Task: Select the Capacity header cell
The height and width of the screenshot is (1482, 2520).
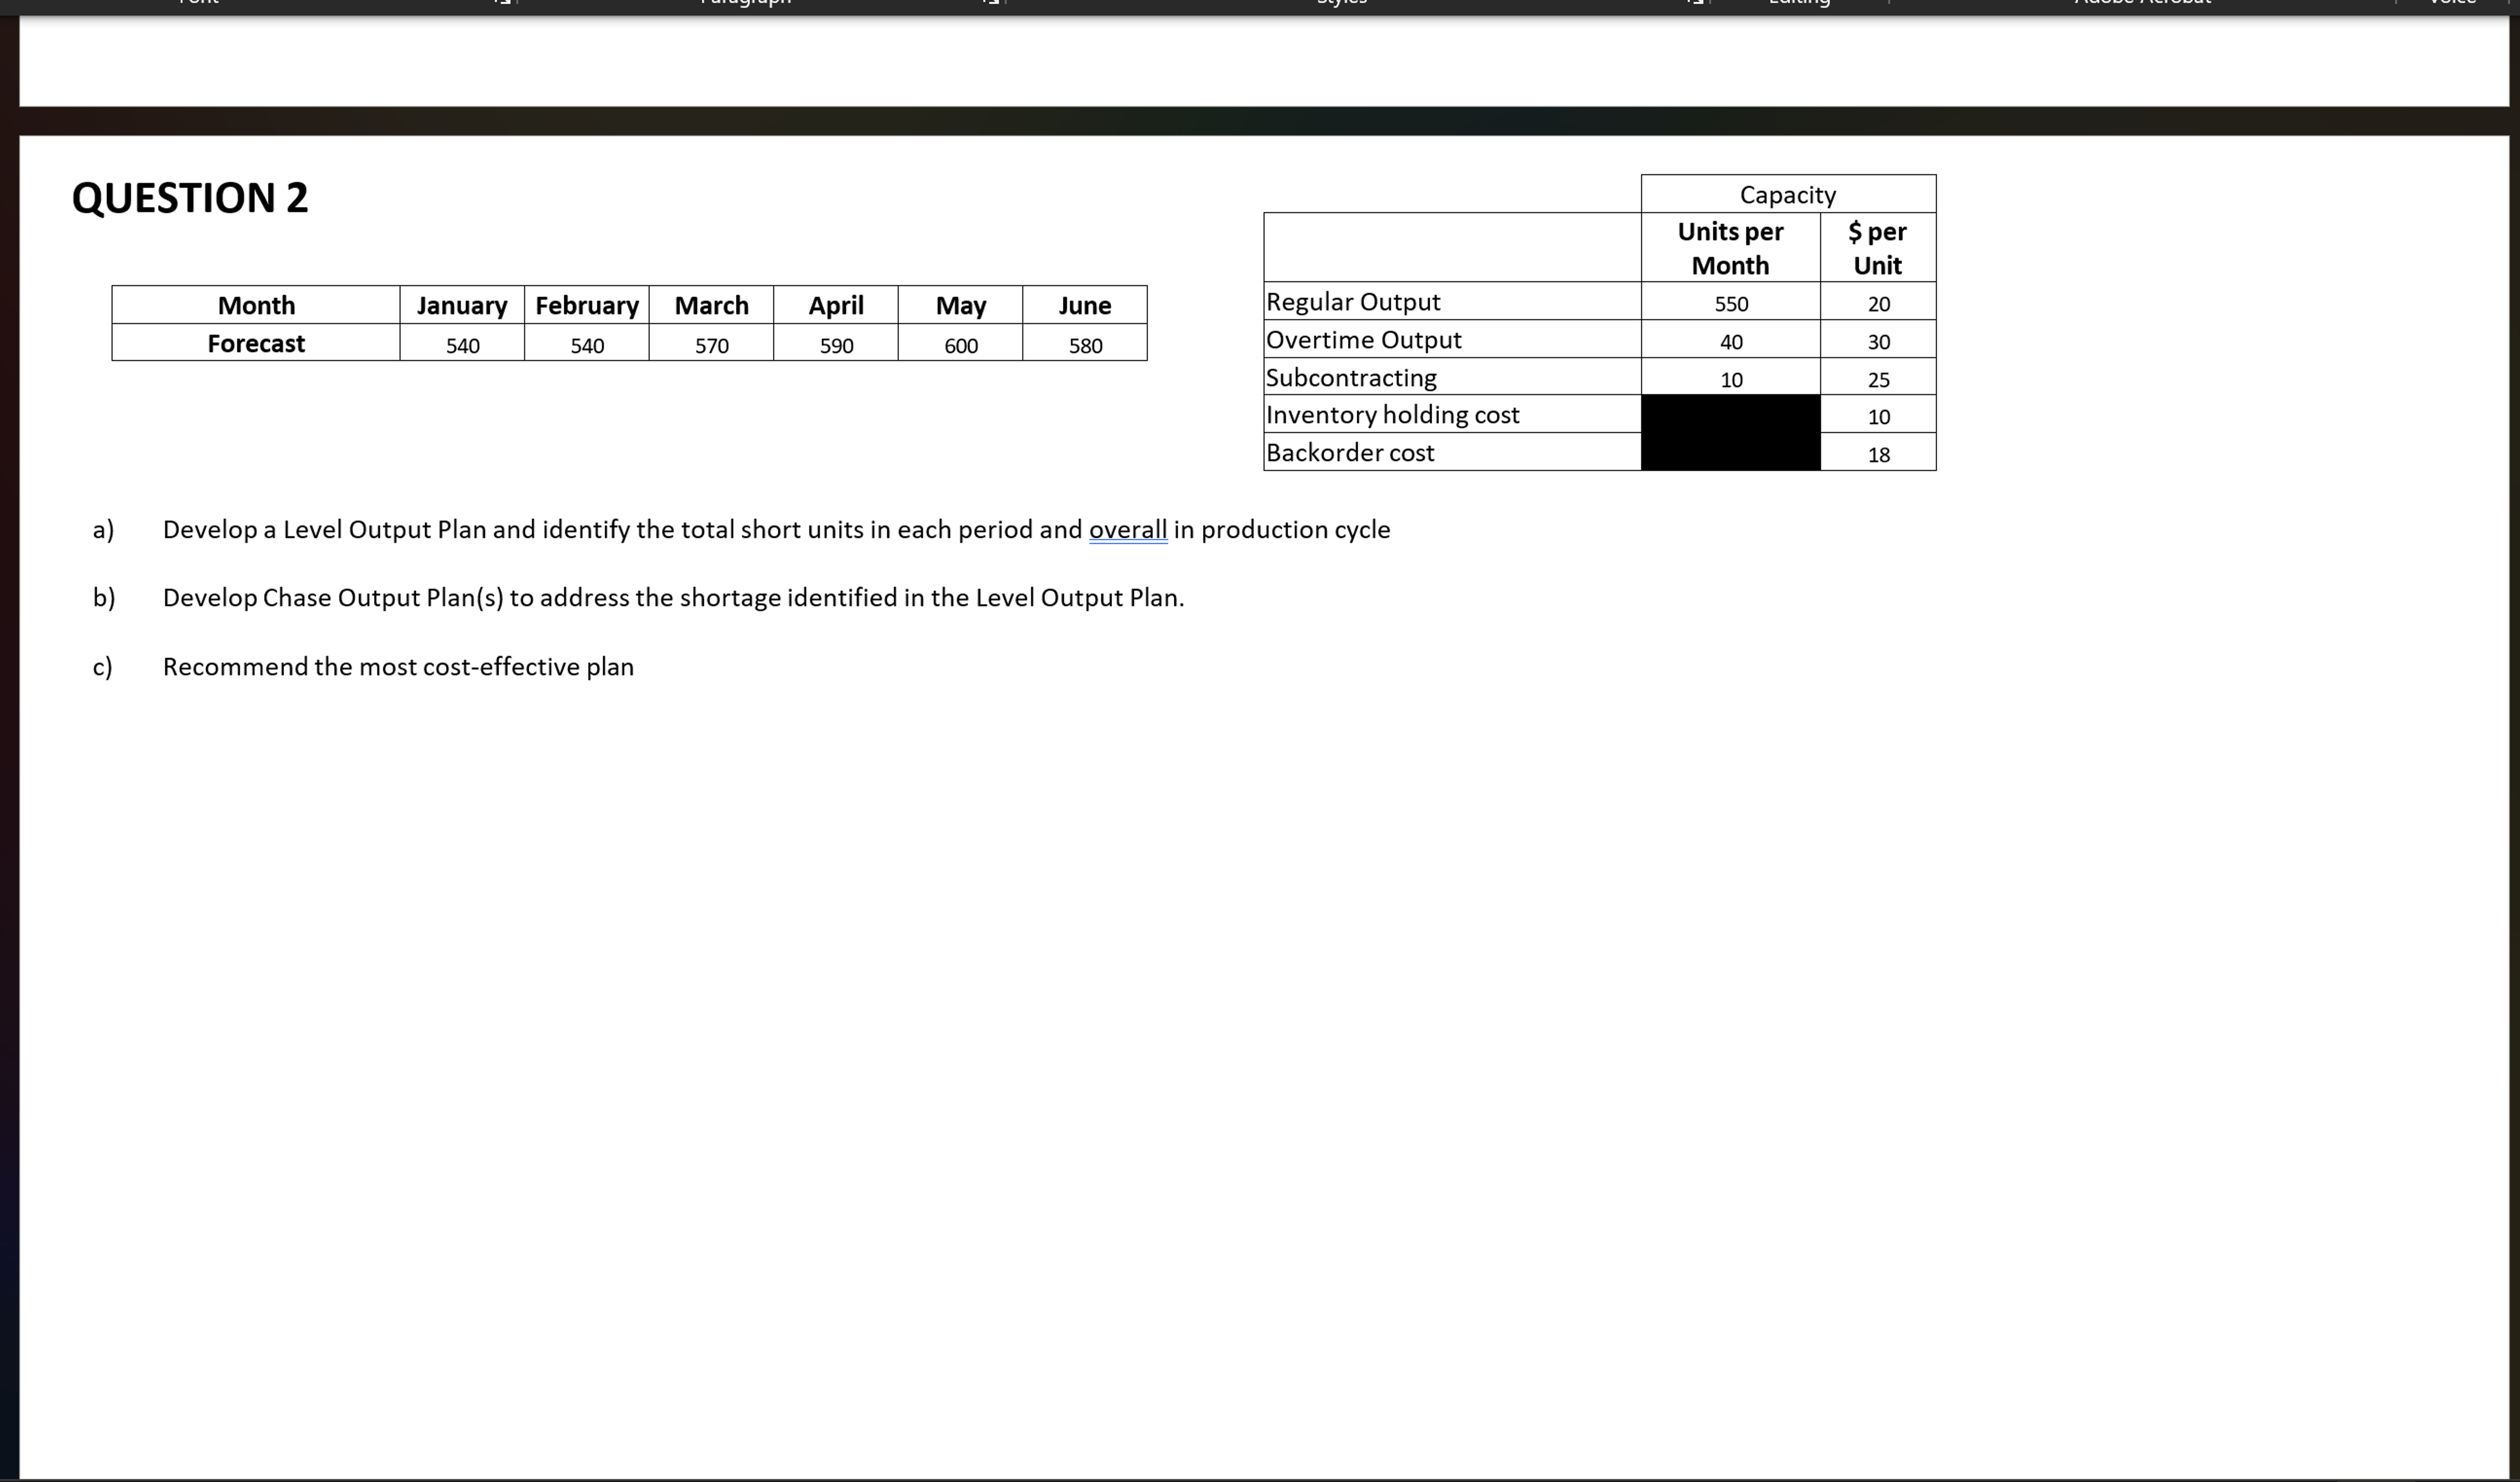Action: pos(1787,194)
